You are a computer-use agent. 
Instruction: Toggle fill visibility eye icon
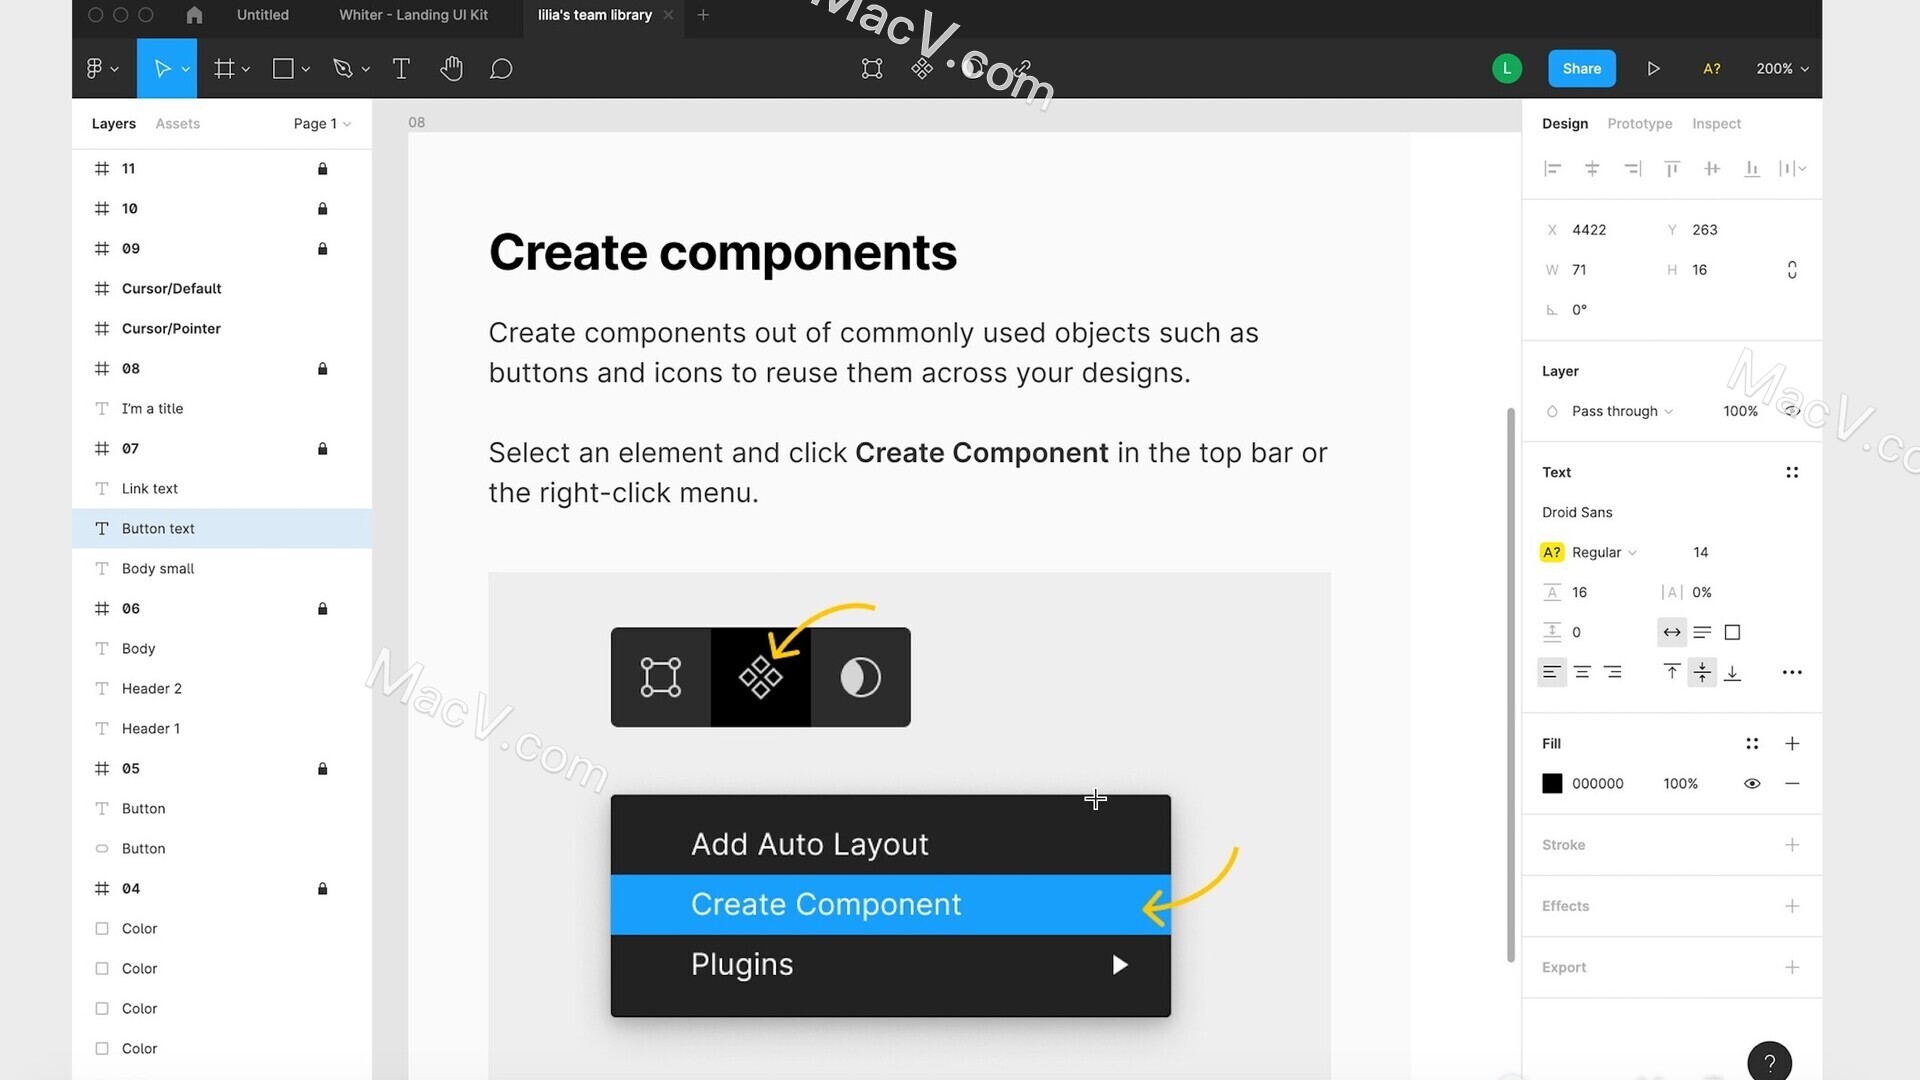coord(1751,783)
